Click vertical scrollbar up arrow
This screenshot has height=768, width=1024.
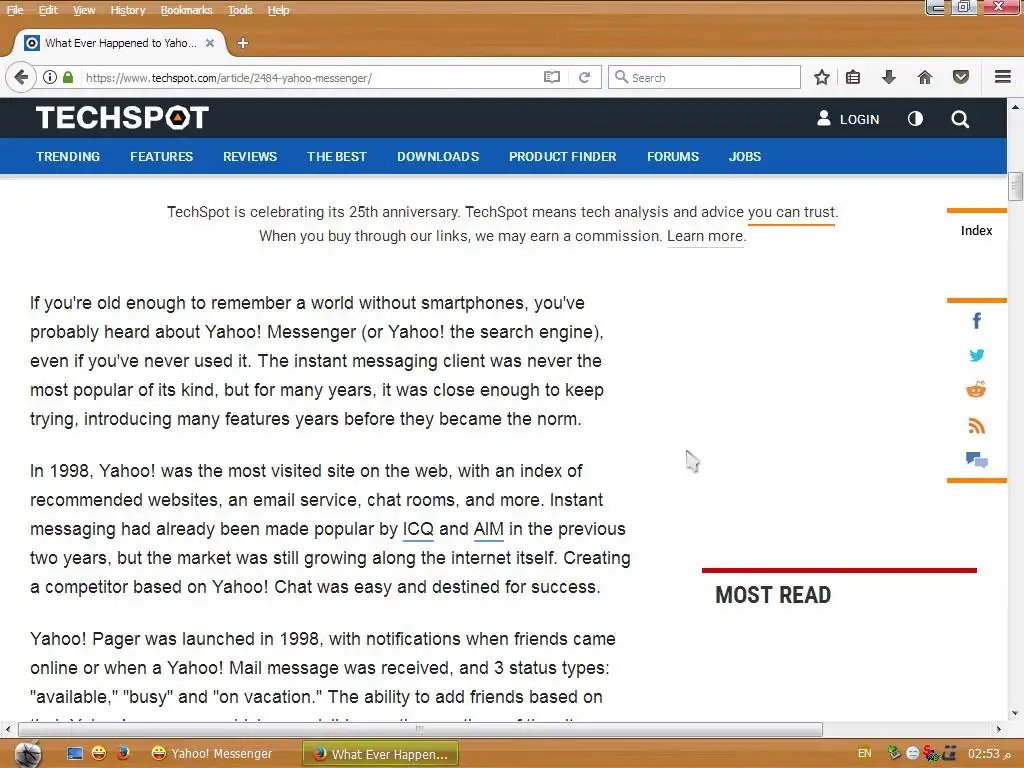[x=1014, y=106]
